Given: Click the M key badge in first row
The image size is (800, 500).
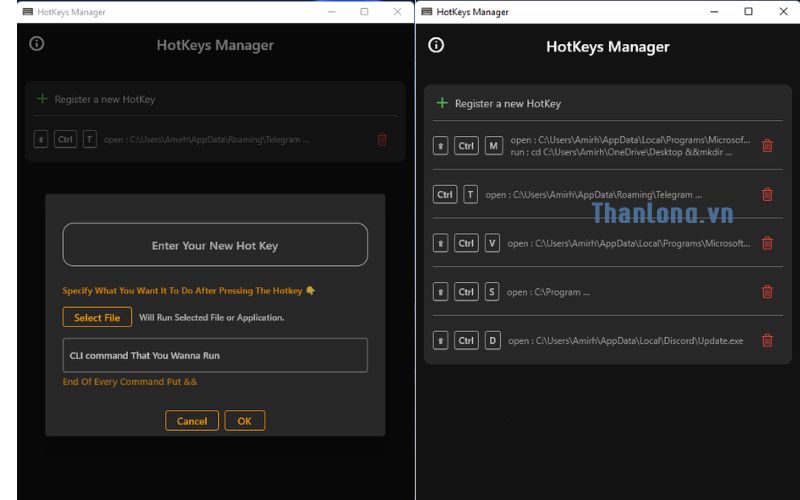Looking at the screenshot, I should [493, 146].
